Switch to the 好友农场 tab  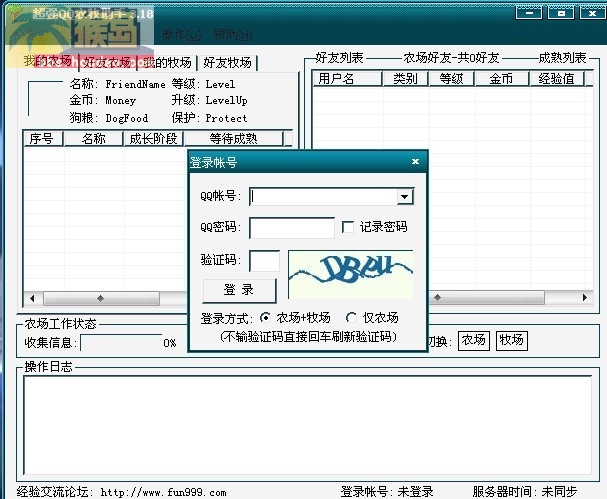tap(107, 63)
